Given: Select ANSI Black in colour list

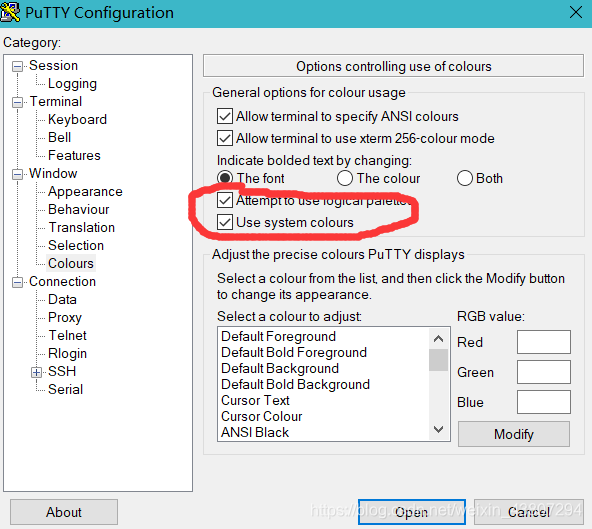Looking at the screenshot, I should (x=255, y=432).
